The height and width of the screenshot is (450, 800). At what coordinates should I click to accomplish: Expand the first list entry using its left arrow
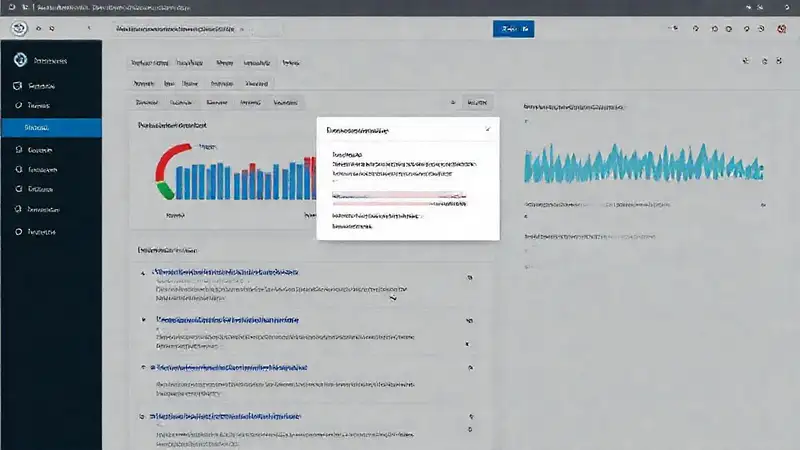pyautogui.click(x=143, y=273)
